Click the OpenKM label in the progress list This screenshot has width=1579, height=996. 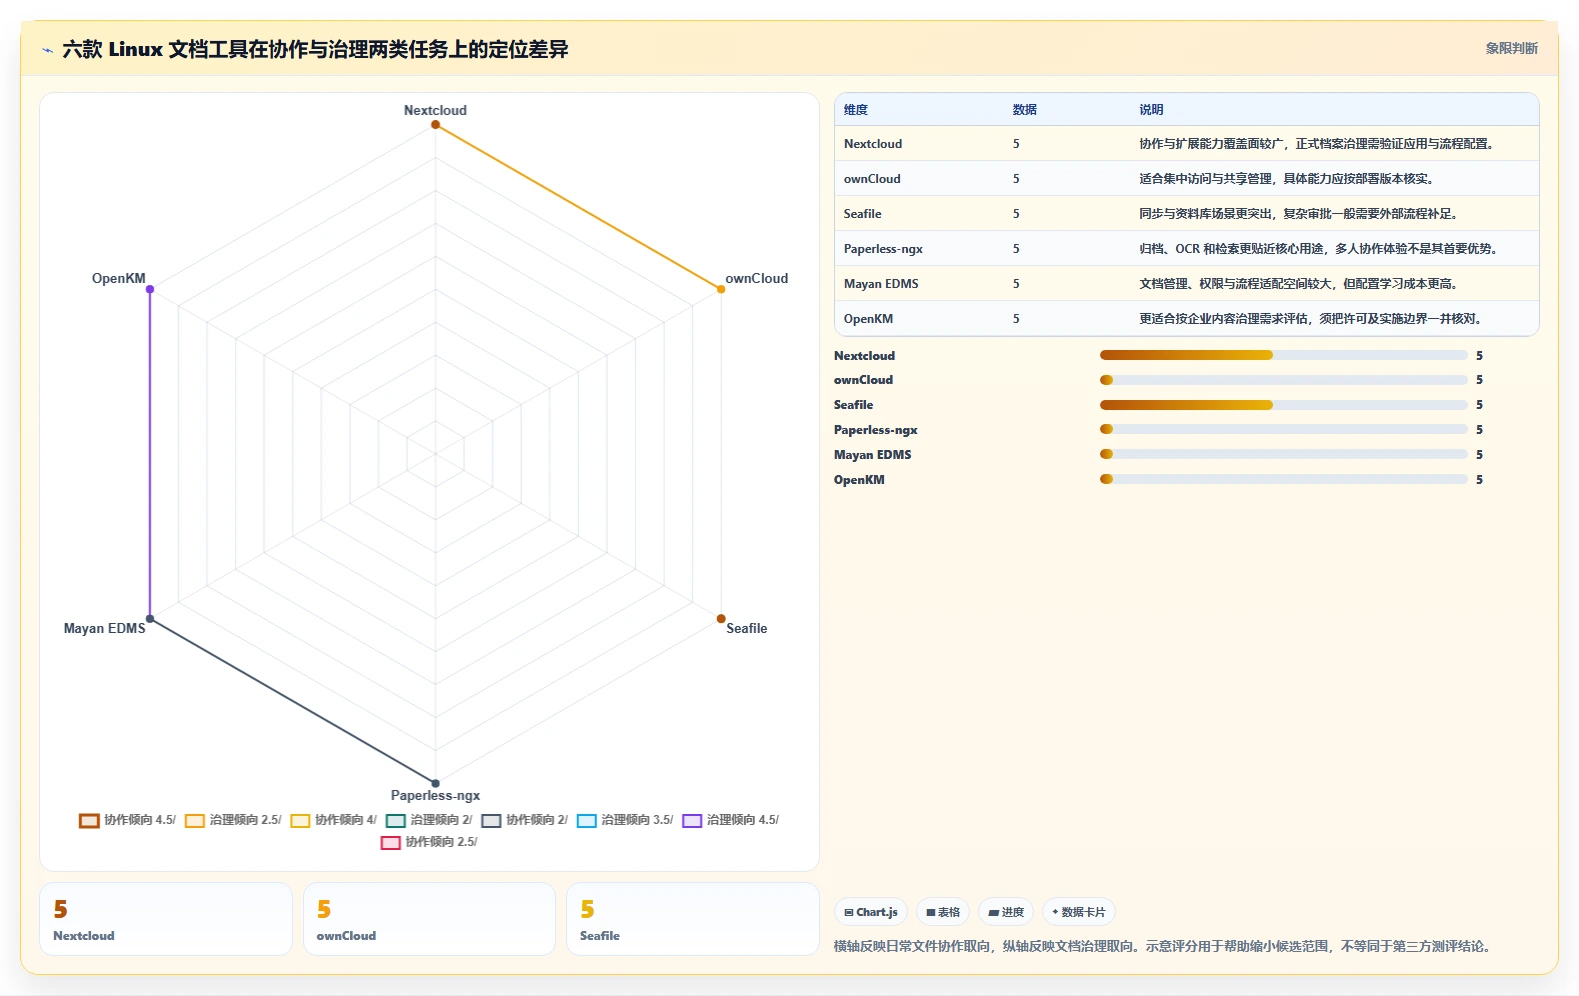coord(859,480)
